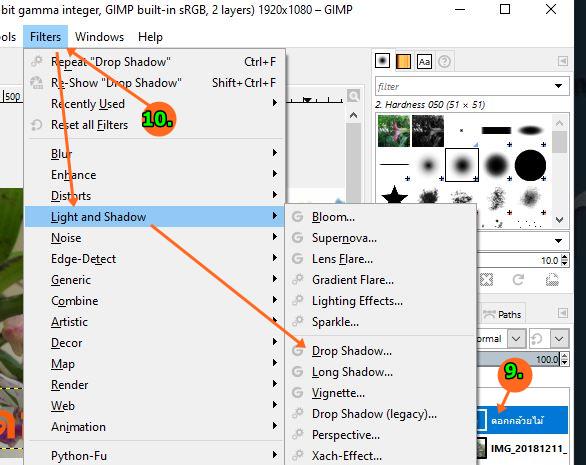Choose Bloom filter
This screenshot has height=465, width=586.
pyautogui.click(x=380, y=216)
